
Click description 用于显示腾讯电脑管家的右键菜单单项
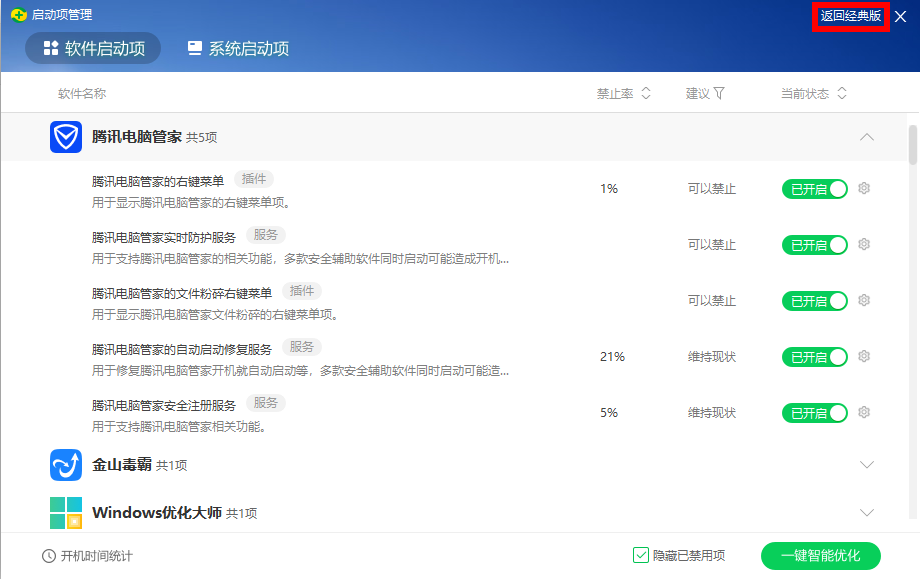click(x=191, y=203)
